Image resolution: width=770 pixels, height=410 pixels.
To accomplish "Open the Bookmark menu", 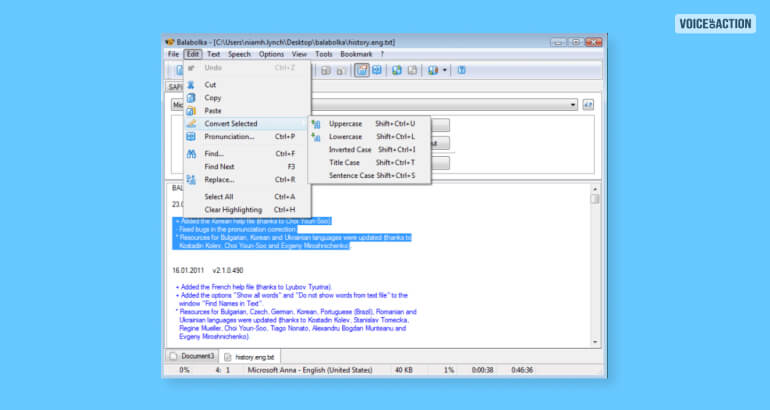I will [356, 54].
